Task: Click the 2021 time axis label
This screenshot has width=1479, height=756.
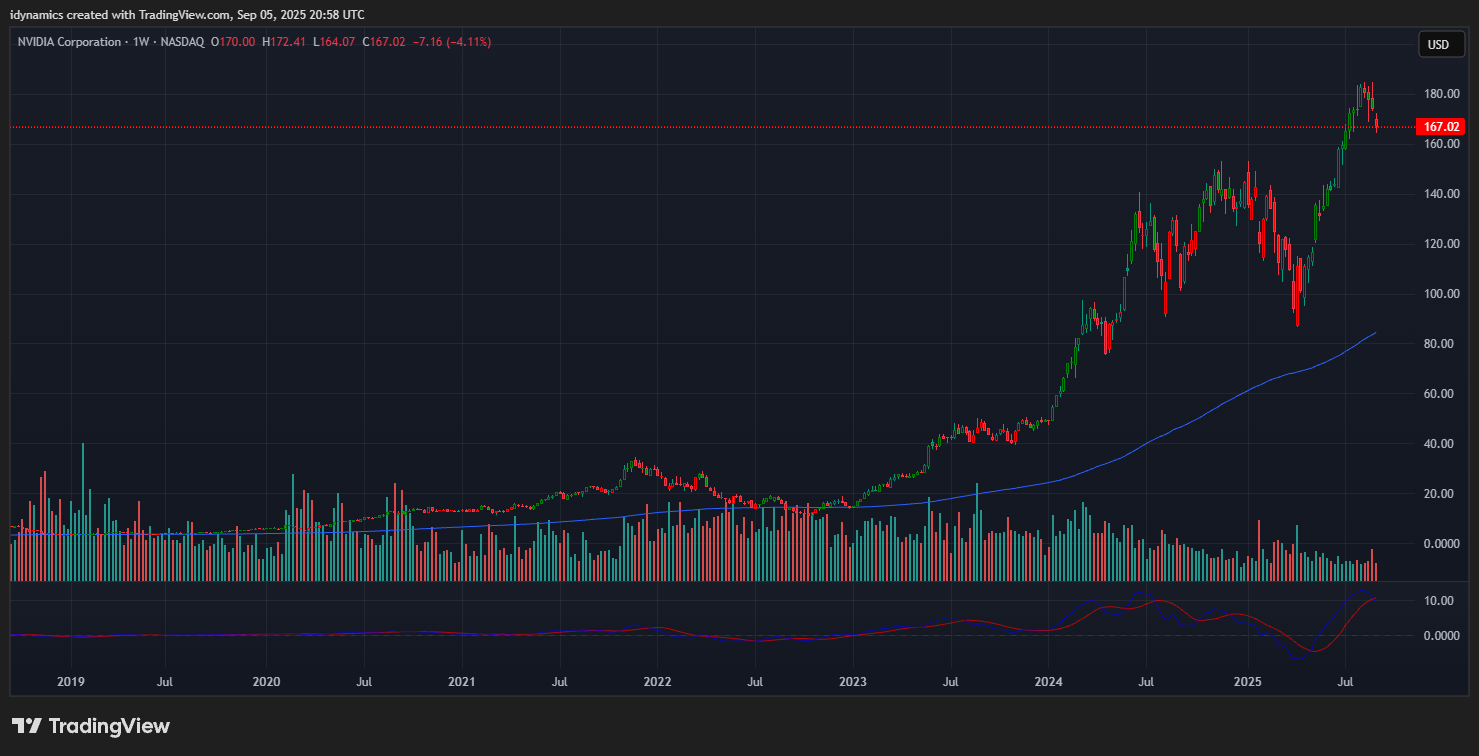Action: [461, 682]
